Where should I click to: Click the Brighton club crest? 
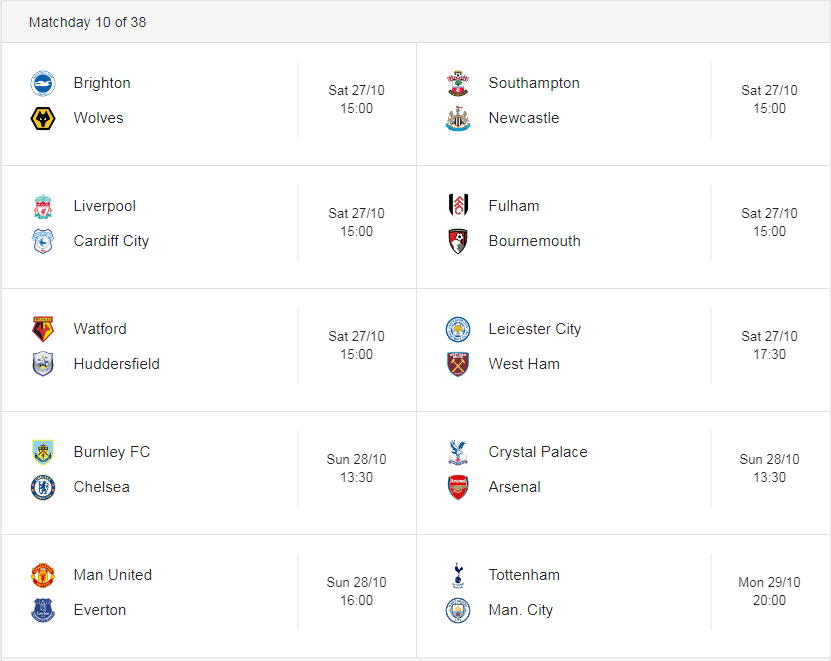click(x=43, y=83)
